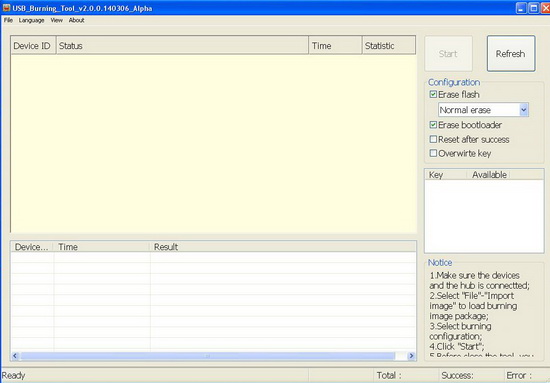
Task: Click the Statistic column header
Action: (389, 46)
